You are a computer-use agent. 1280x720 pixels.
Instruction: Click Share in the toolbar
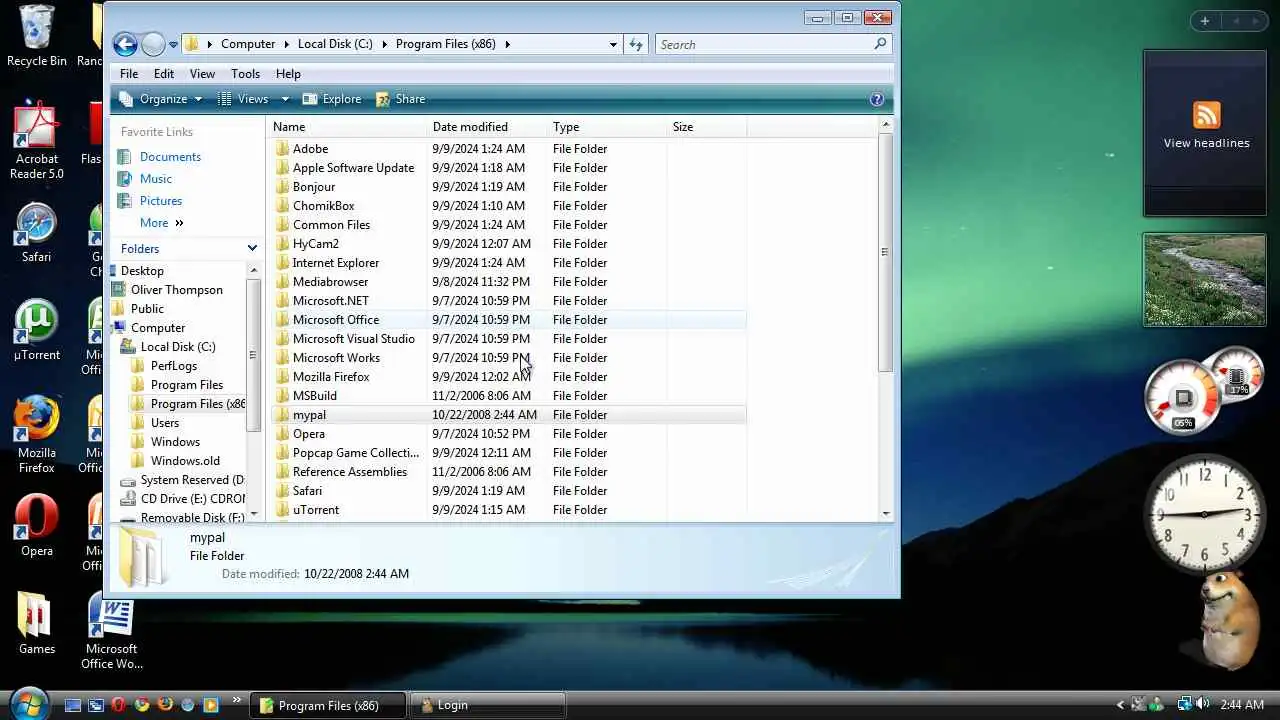coord(401,99)
